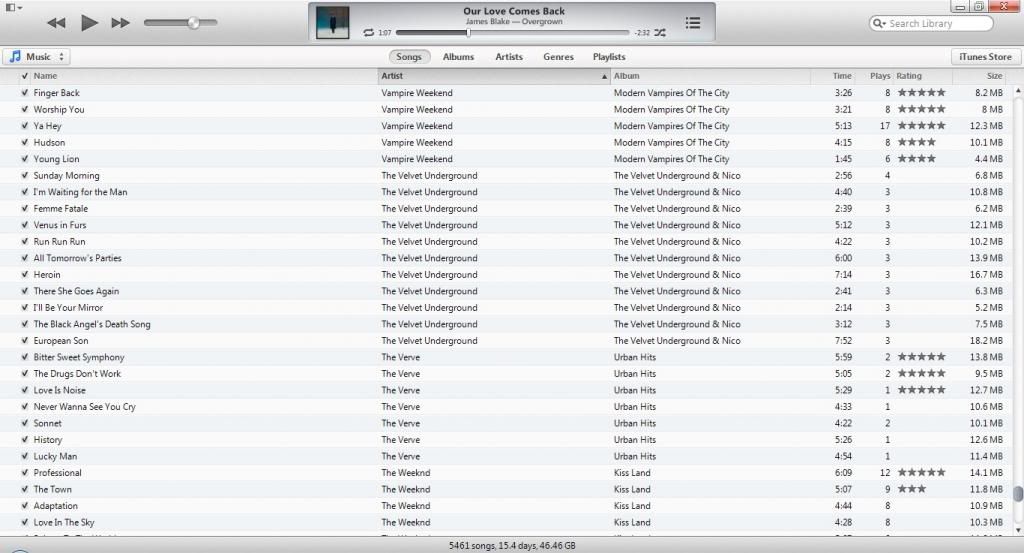
Task: Uncheck the Bitter Sweet Symphony checkbox
Action: tap(25, 357)
